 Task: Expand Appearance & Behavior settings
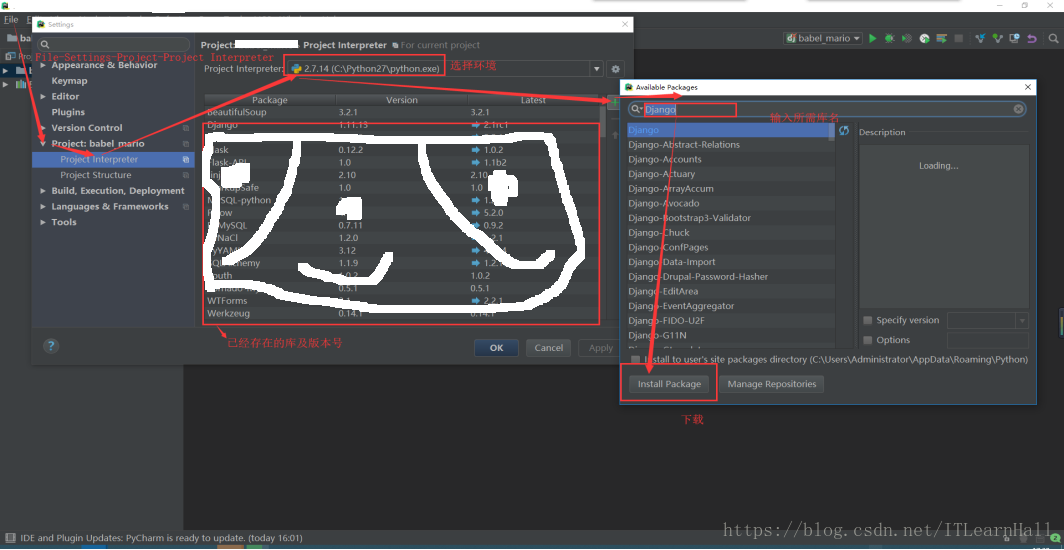point(43,65)
